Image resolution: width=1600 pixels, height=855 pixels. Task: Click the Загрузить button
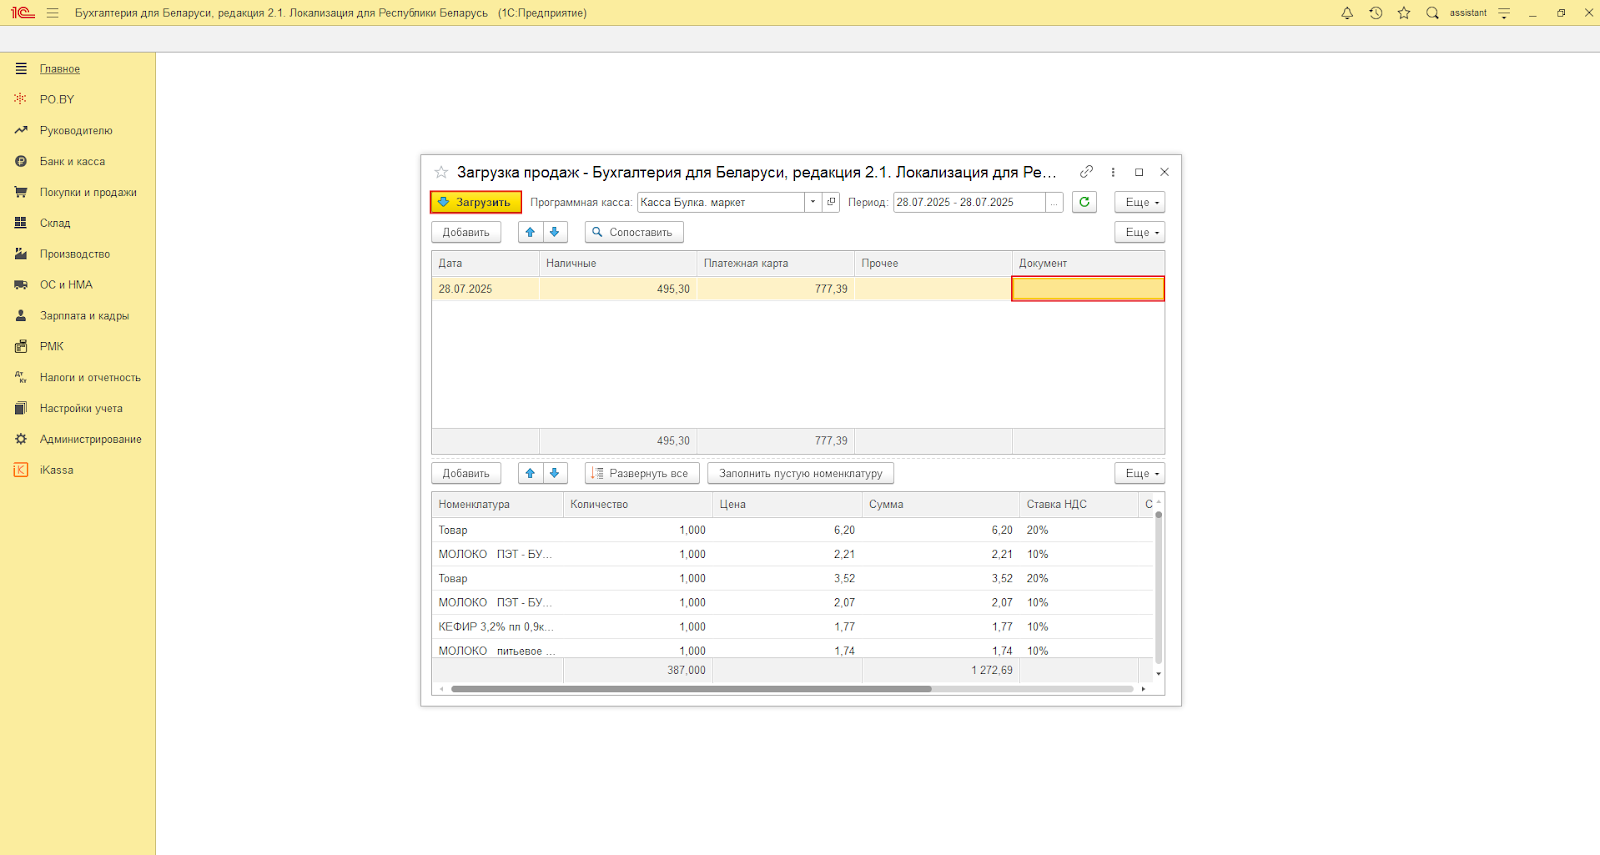pos(476,202)
